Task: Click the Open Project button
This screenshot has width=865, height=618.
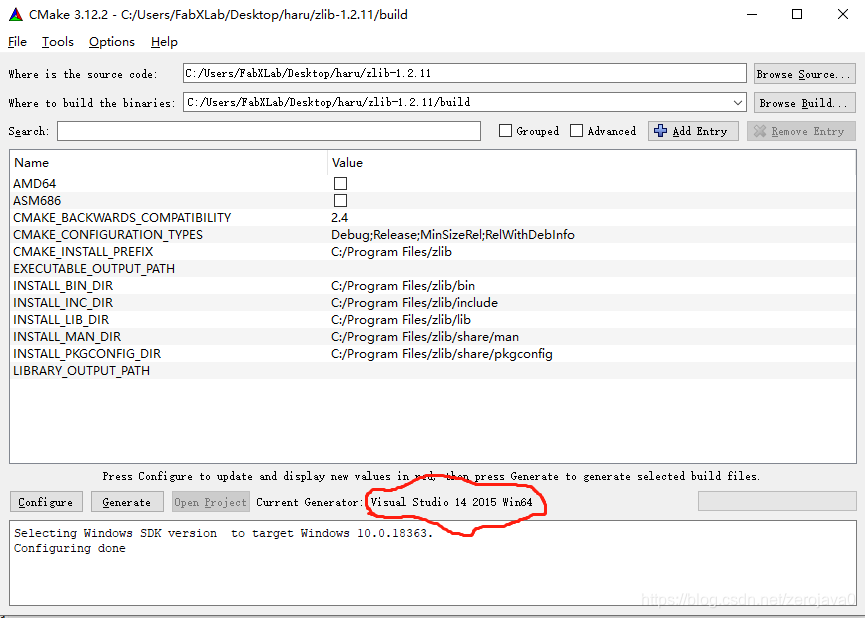Action: [211, 502]
